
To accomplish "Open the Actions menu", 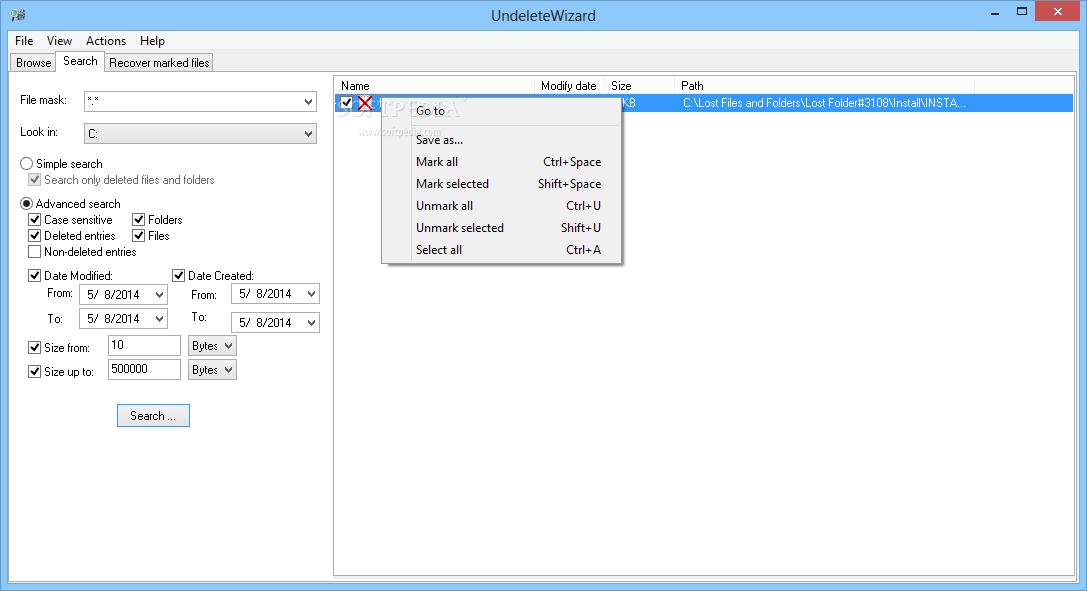I will pos(106,41).
